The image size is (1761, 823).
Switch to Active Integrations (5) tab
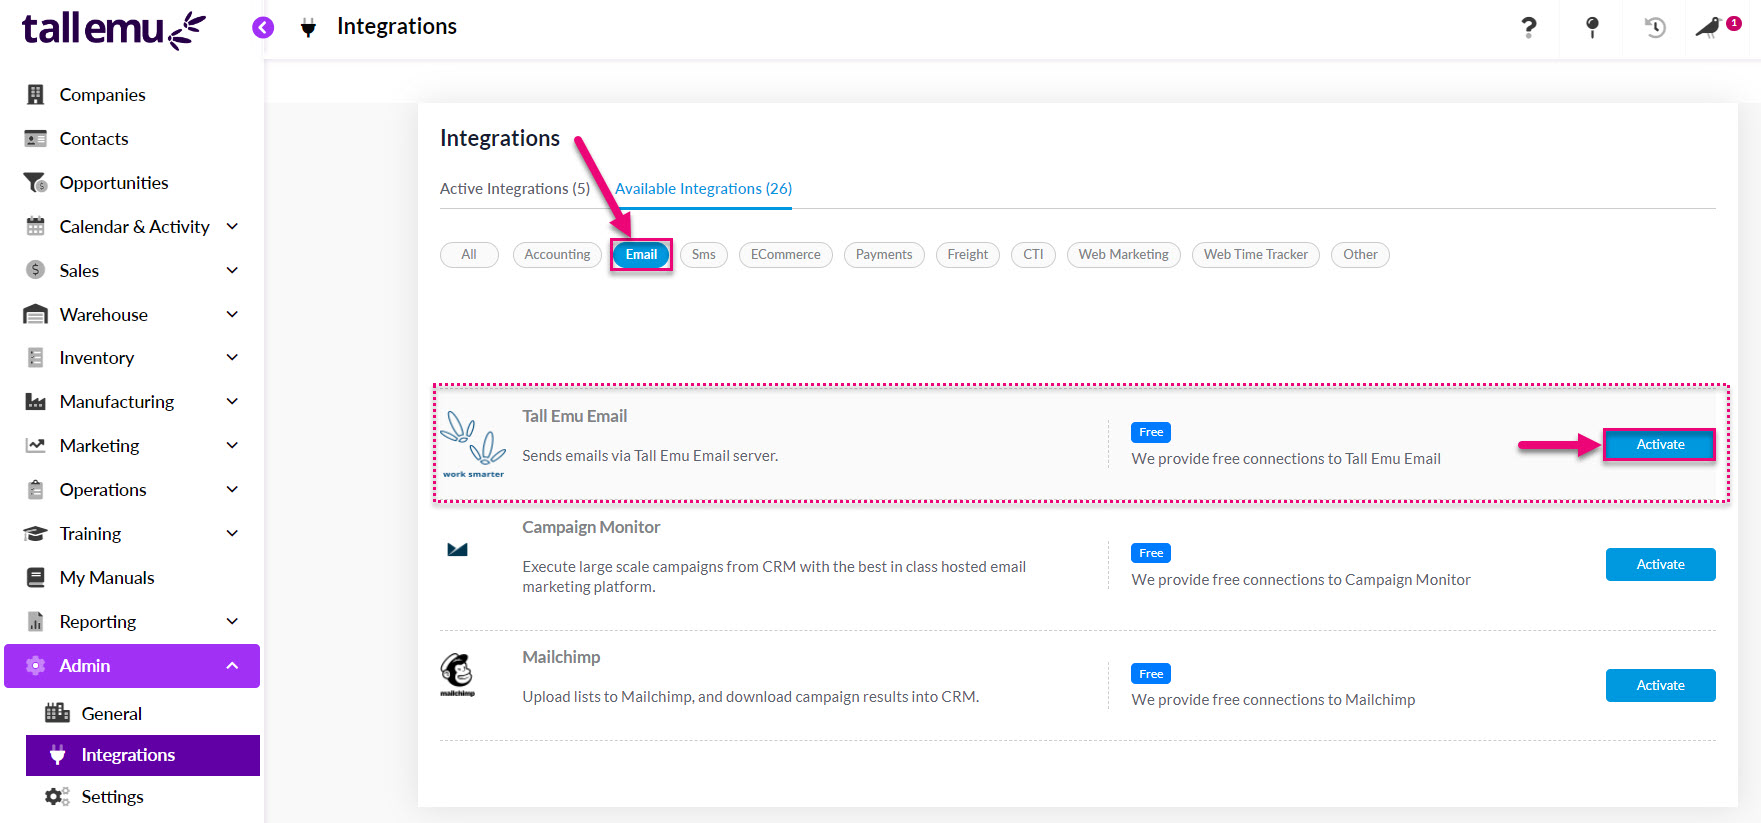(515, 188)
